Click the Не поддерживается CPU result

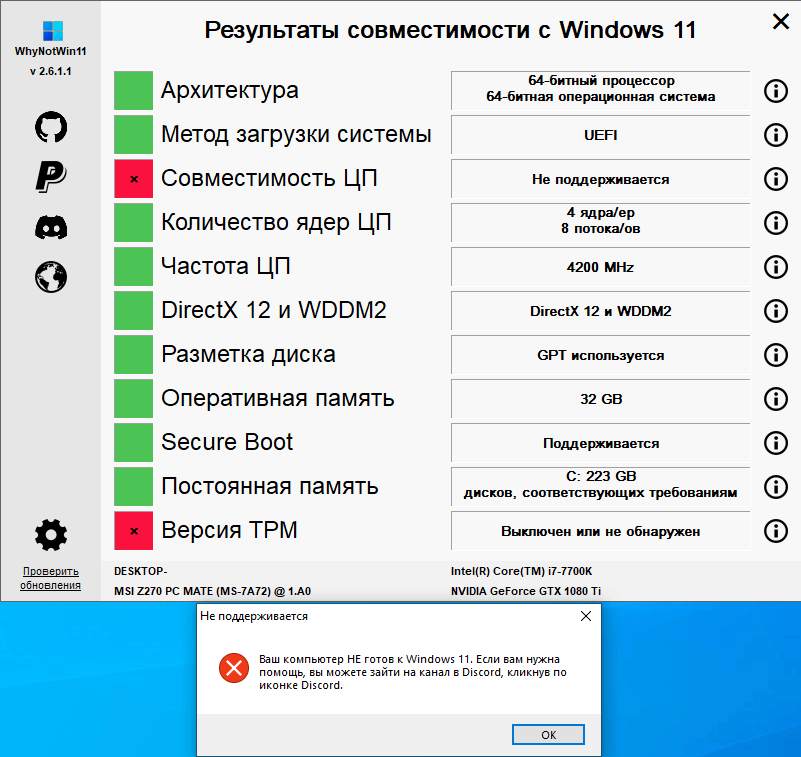click(601, 179)
